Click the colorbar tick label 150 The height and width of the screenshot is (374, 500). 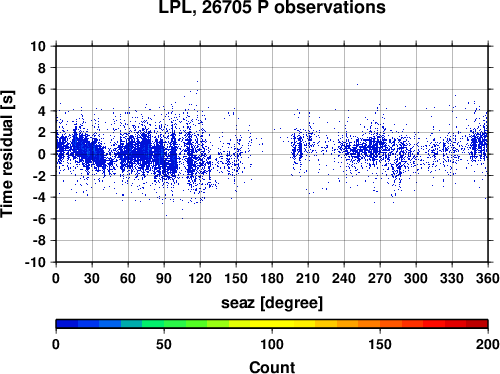(x=380, y=344)
